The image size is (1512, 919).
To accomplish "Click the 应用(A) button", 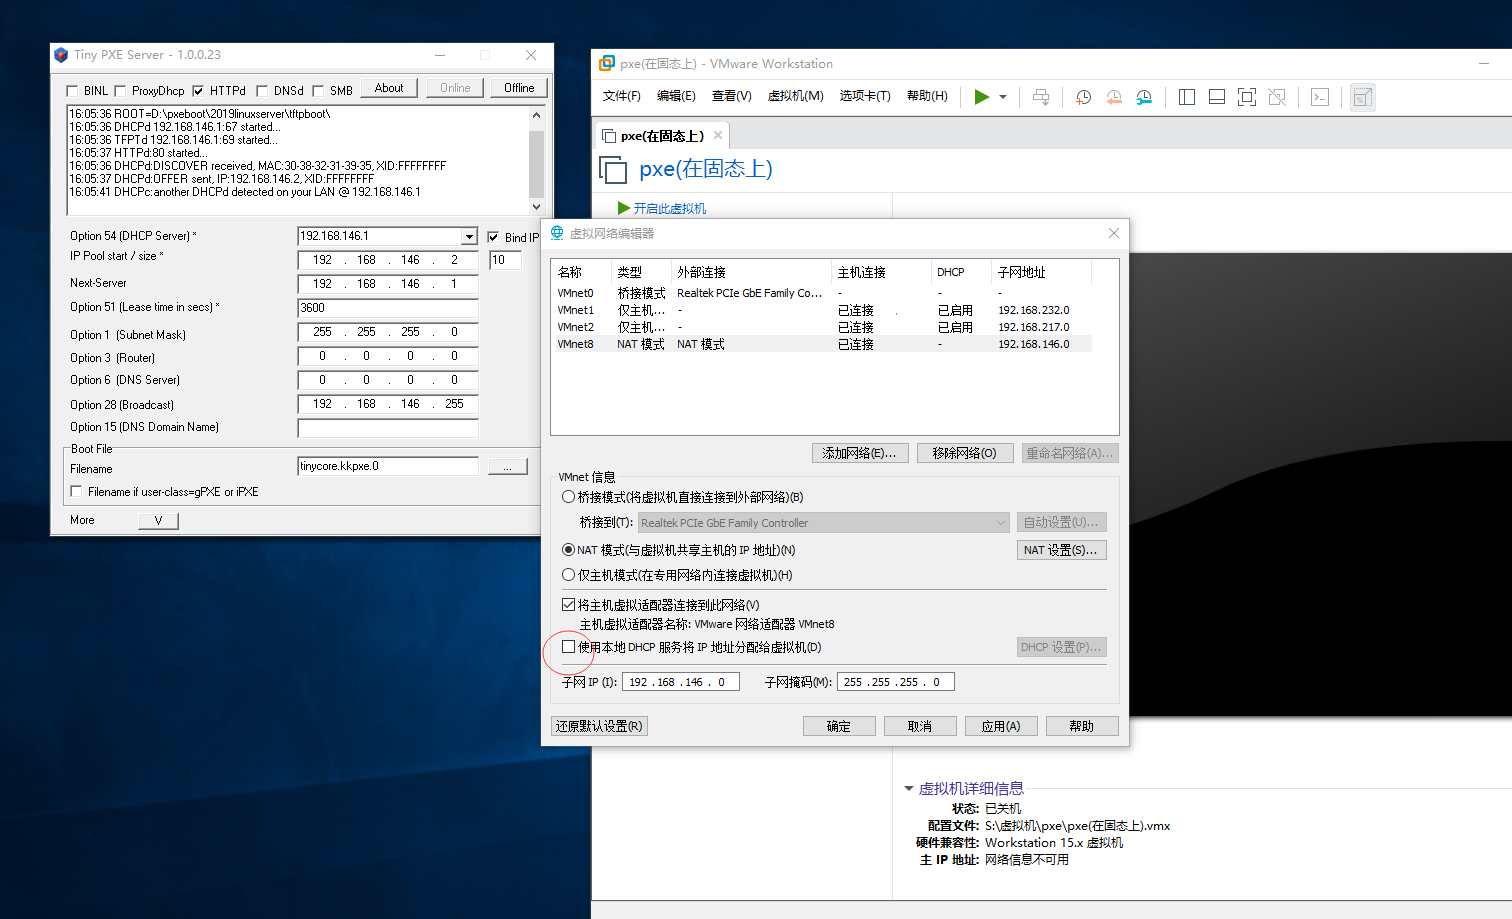I will (1001, 726).
